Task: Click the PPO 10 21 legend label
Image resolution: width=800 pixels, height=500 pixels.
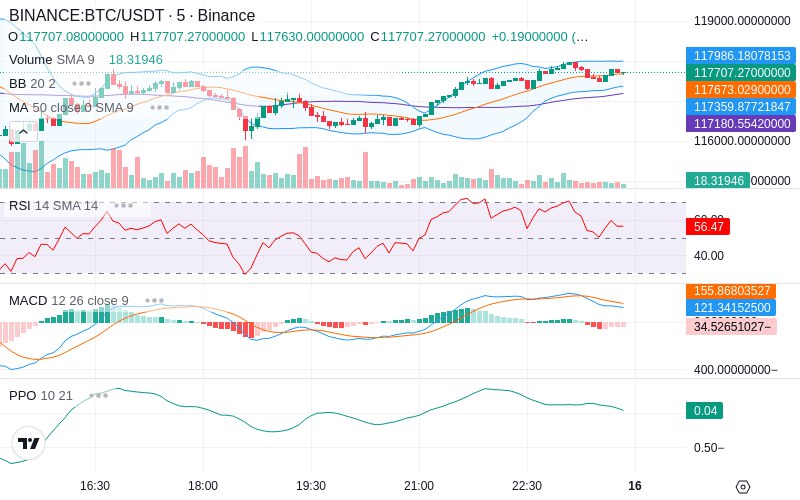Action: point(41,395)
